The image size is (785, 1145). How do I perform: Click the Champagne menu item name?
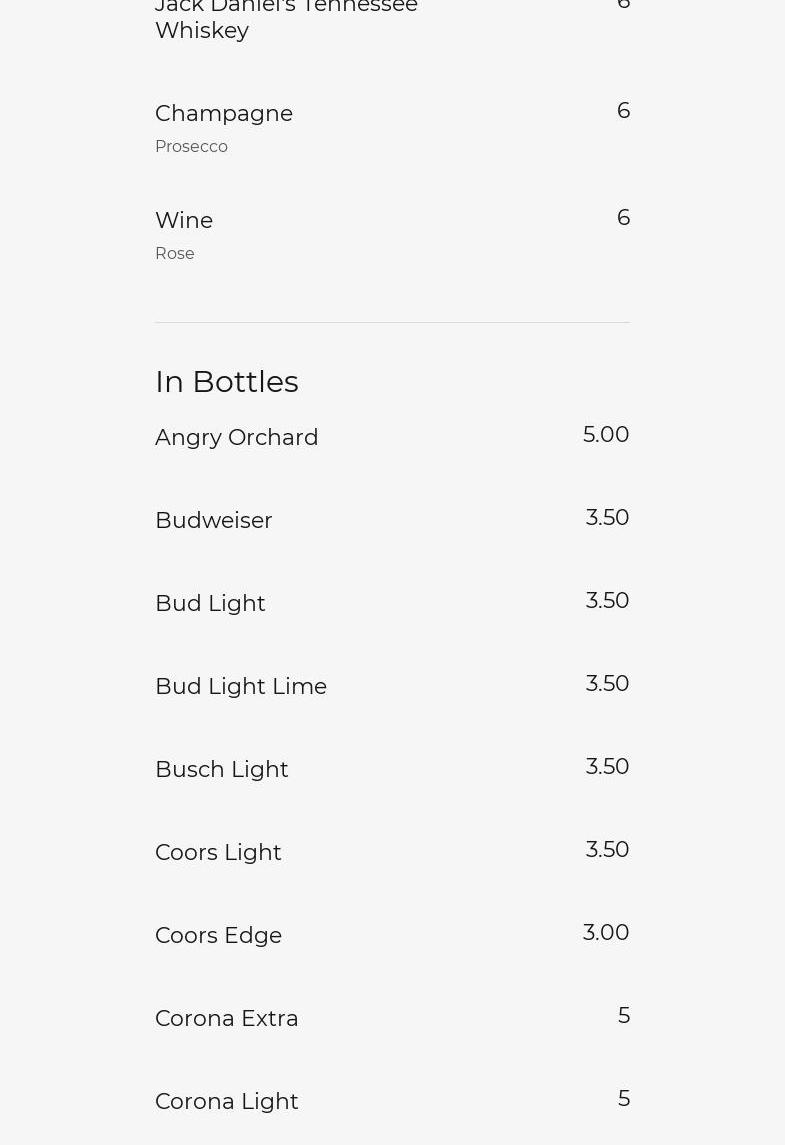point(224,113)
